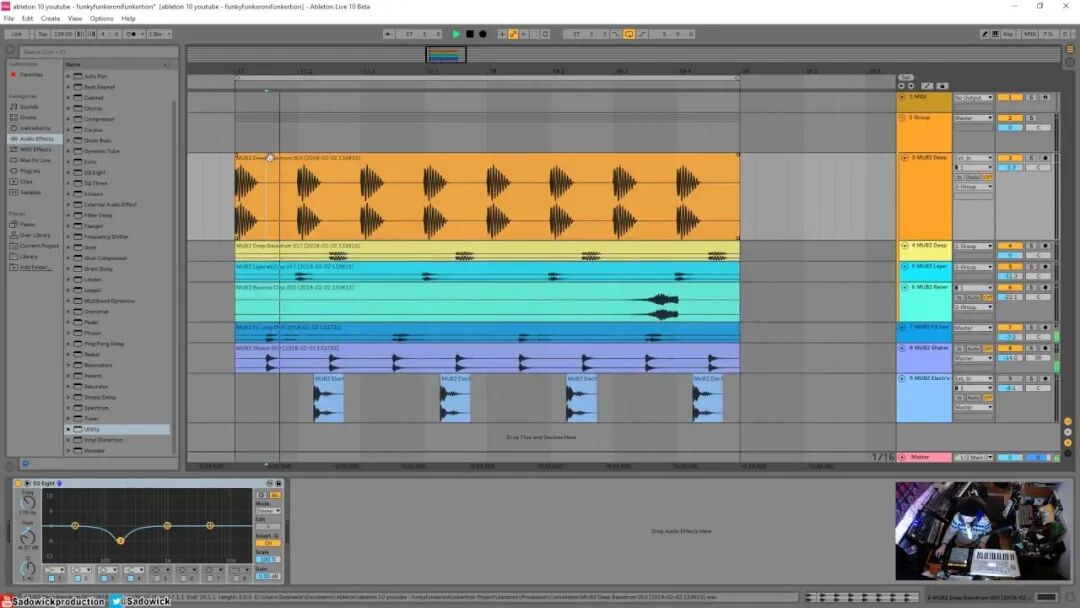Click EQ Eight filter band 2 node
Image resolution: width=1080 pixels, height=608 pixels.
click(x=121, y=541)
